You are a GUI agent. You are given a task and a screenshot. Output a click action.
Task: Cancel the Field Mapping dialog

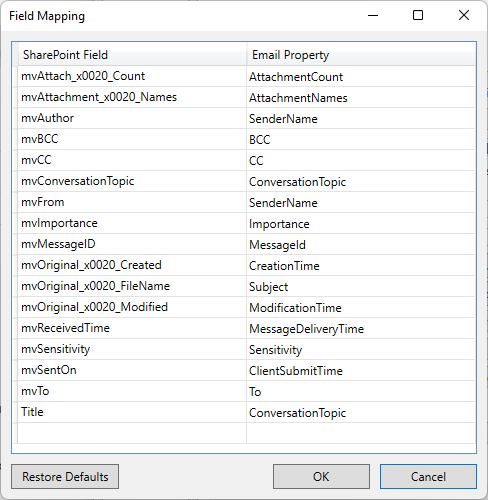pos(428,476)
